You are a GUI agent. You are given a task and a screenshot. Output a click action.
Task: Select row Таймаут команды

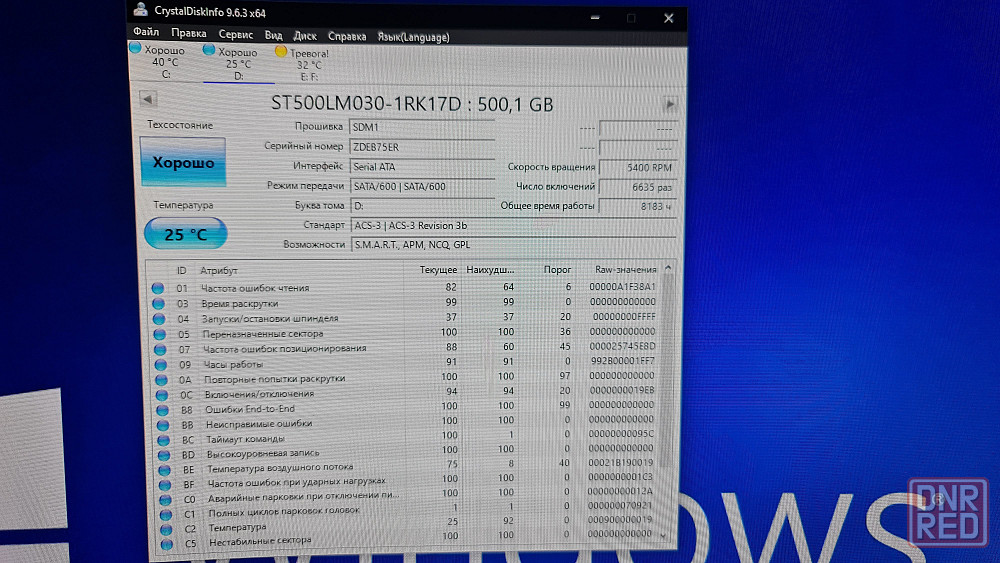(406, 437)
